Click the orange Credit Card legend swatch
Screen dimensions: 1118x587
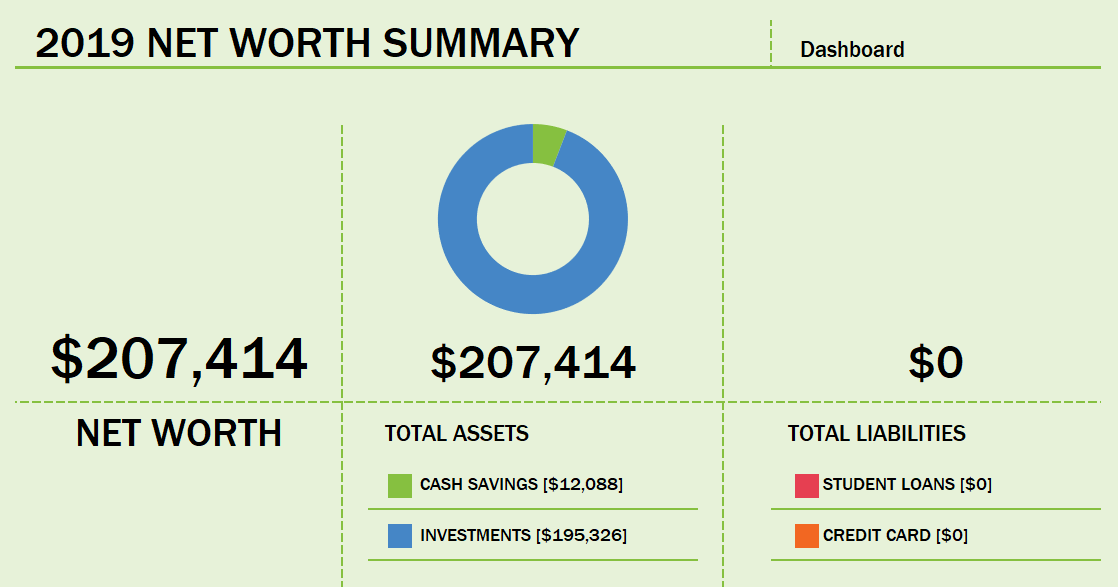pyautogui.click(x=807, y=536)
